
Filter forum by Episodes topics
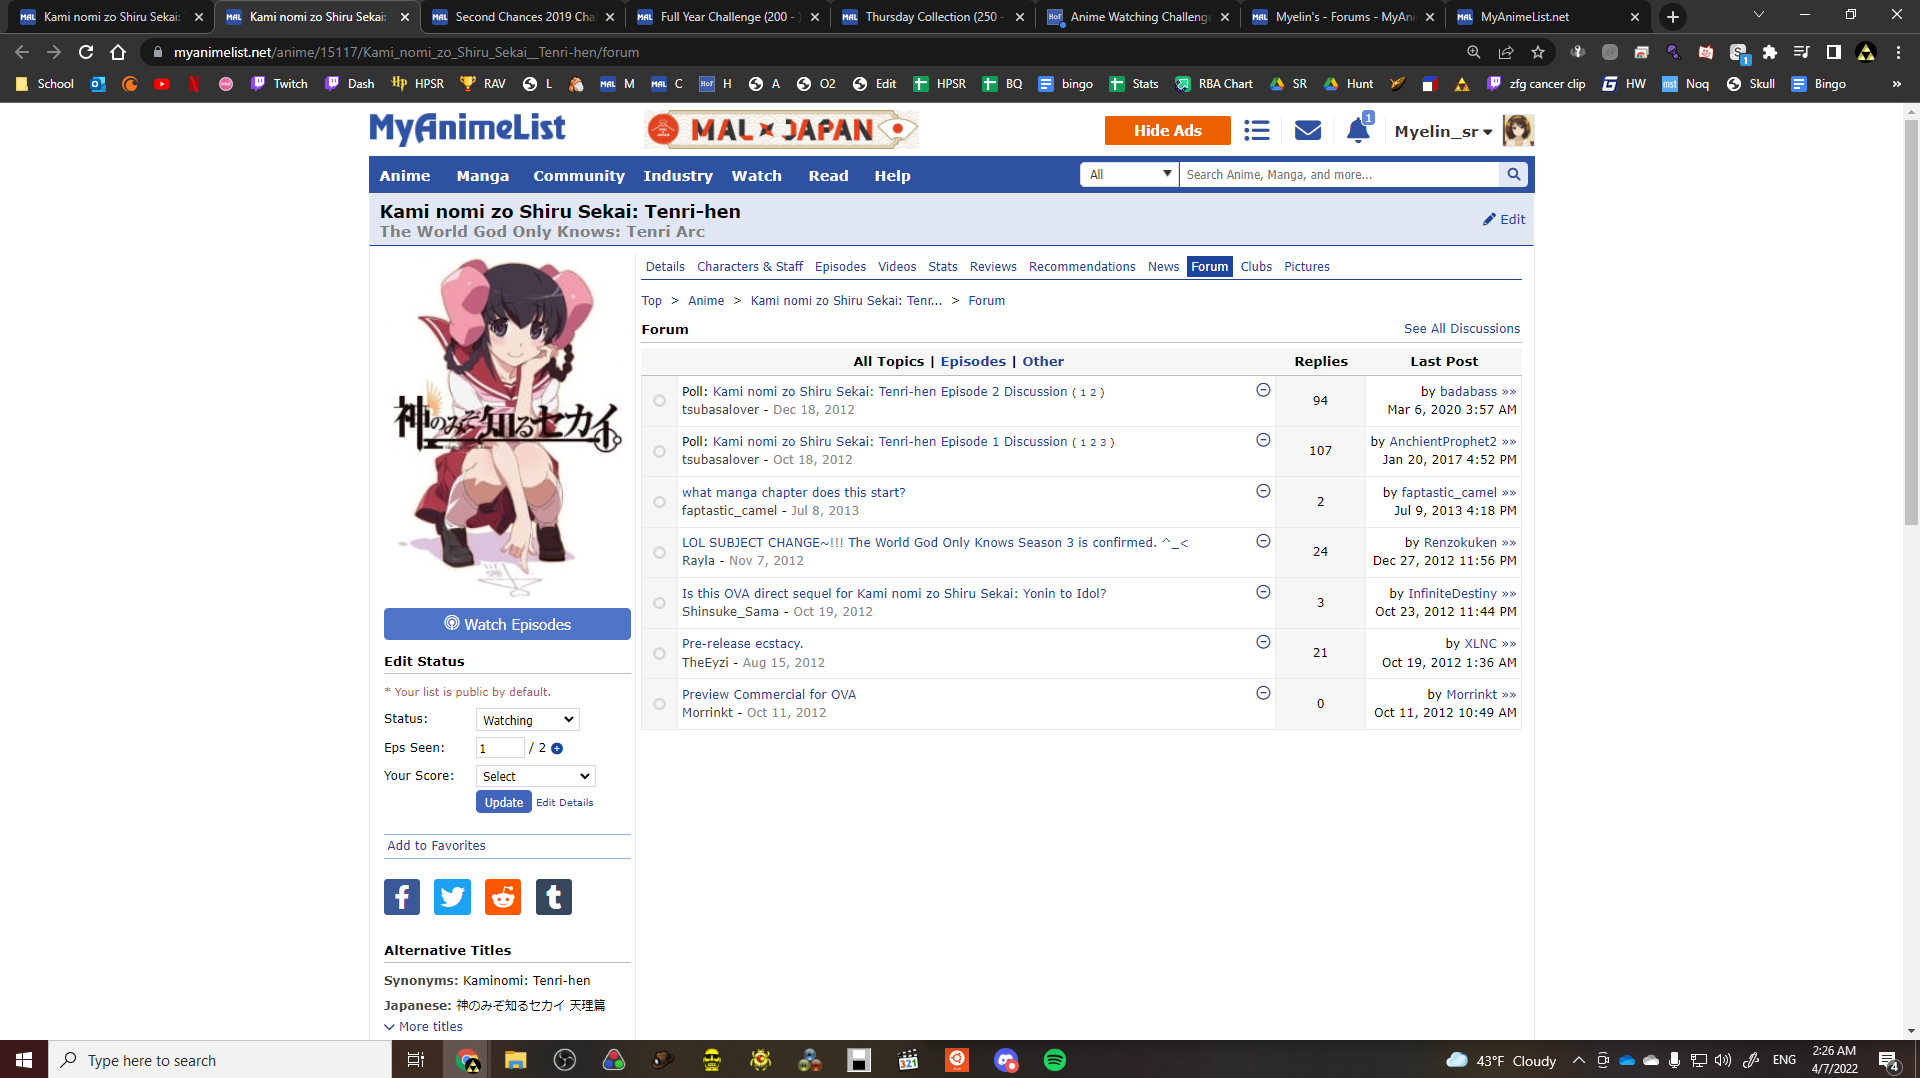click(x=973, y=362)
